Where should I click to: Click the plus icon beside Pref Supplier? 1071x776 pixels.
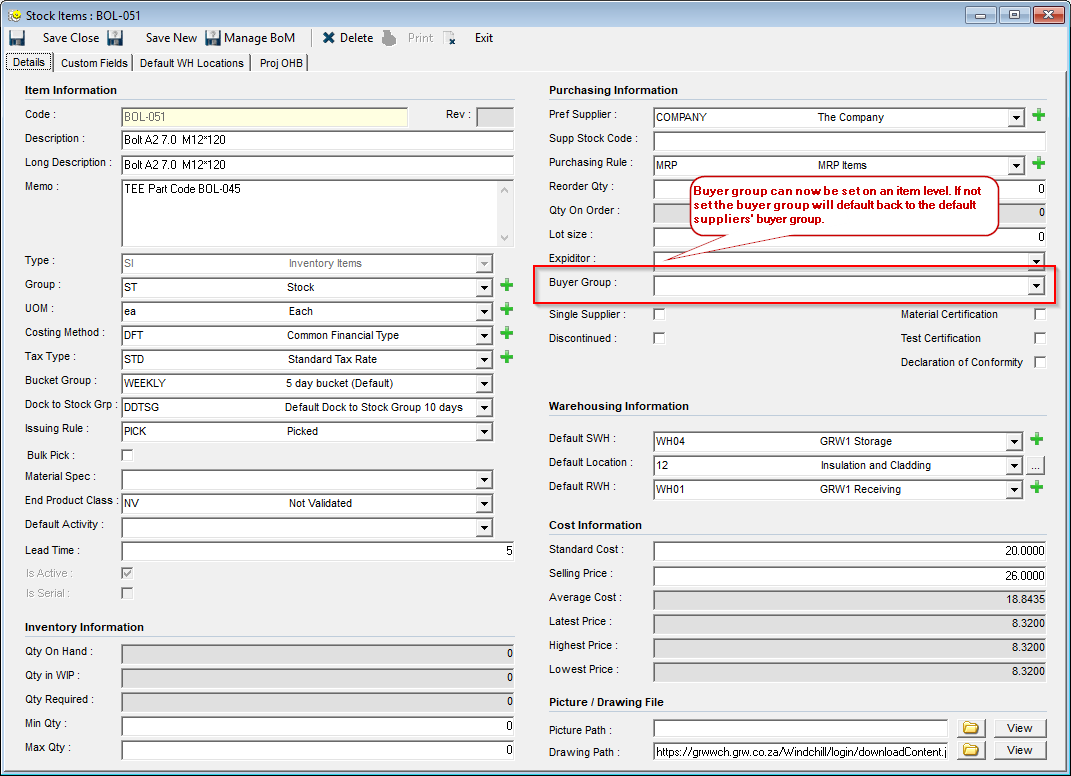tap(1038, 116)
